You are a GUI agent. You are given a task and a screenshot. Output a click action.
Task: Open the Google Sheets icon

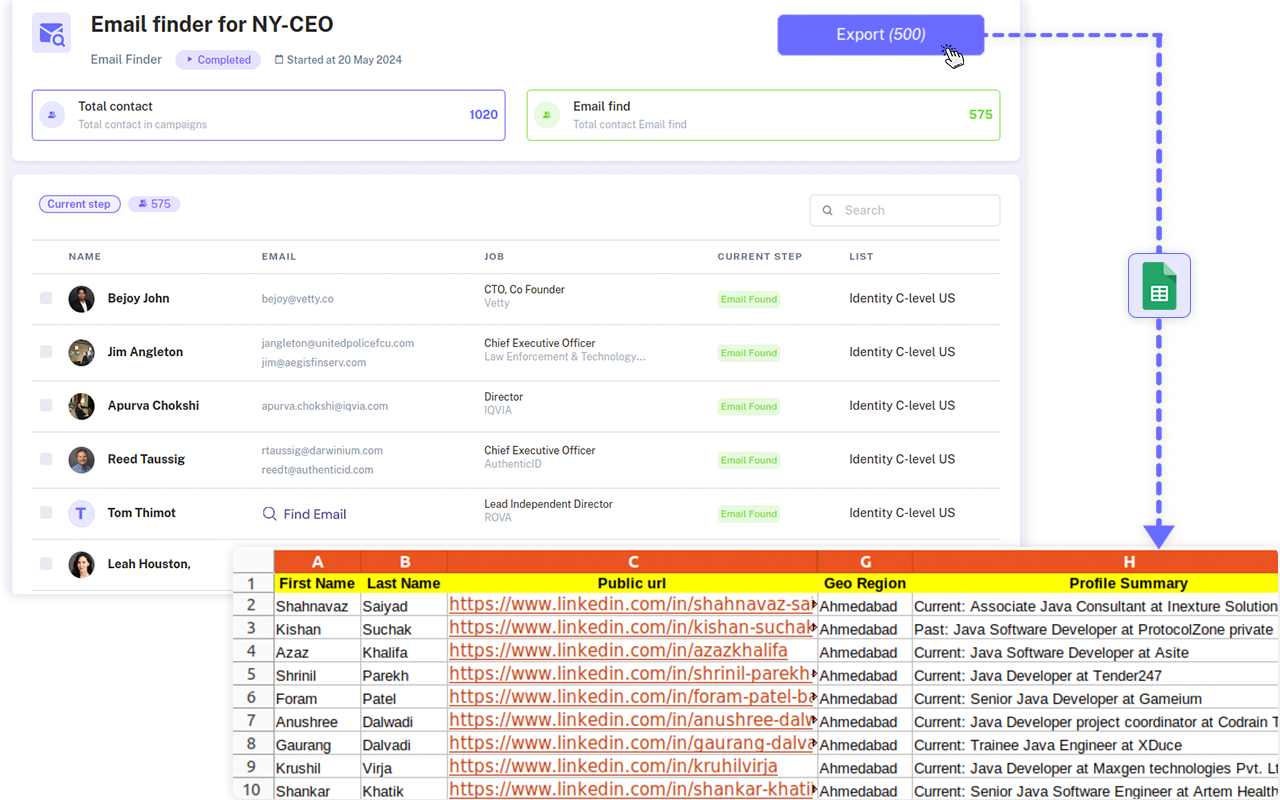pyautogui.click(x=1159, y=286)
